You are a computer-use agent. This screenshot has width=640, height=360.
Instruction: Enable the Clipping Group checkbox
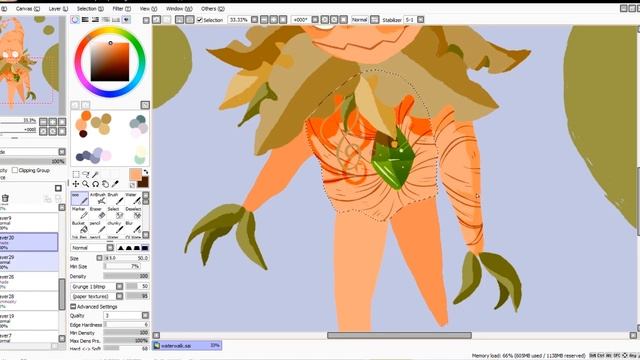click(x=15, y=170)
